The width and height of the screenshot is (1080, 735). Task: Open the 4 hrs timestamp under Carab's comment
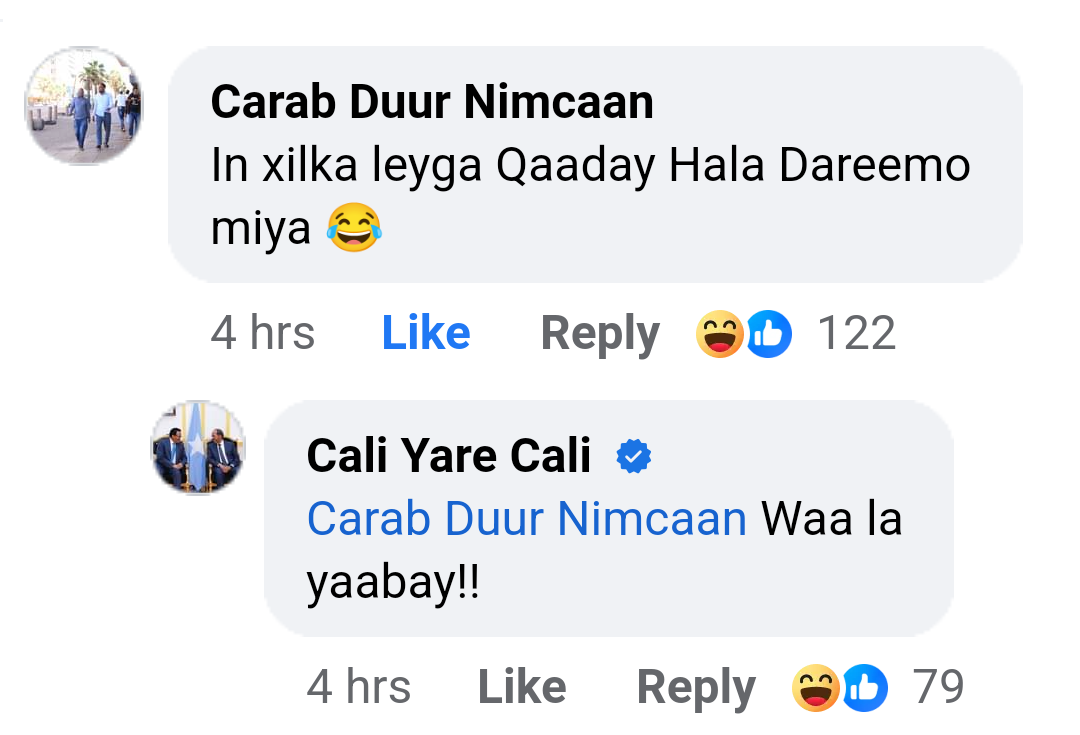[262, 333]
